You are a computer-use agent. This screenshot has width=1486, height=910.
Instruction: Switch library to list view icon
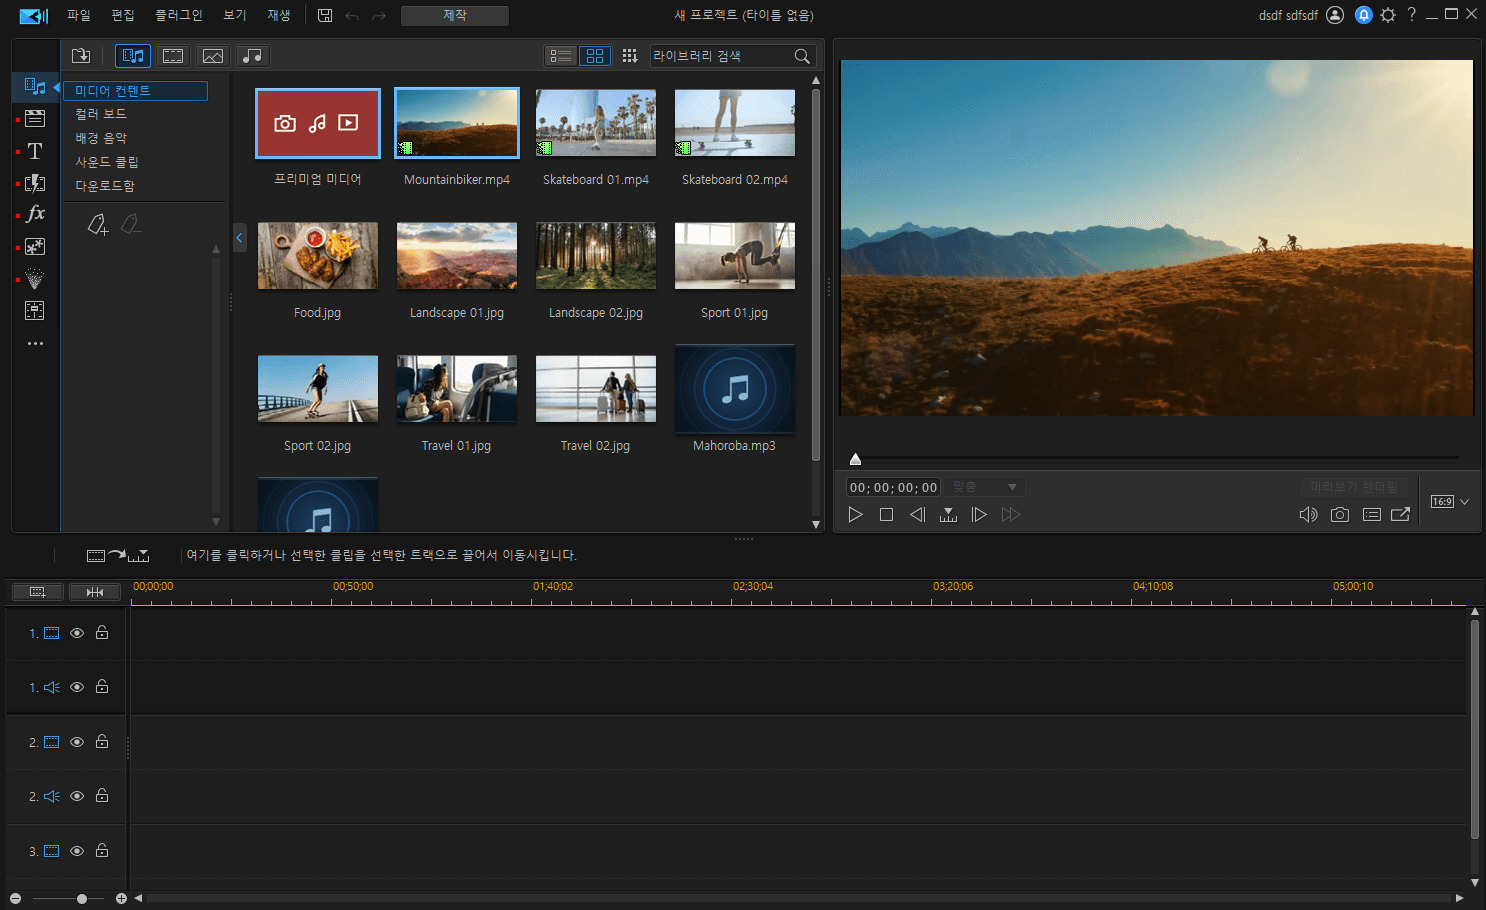pos(561,56)
